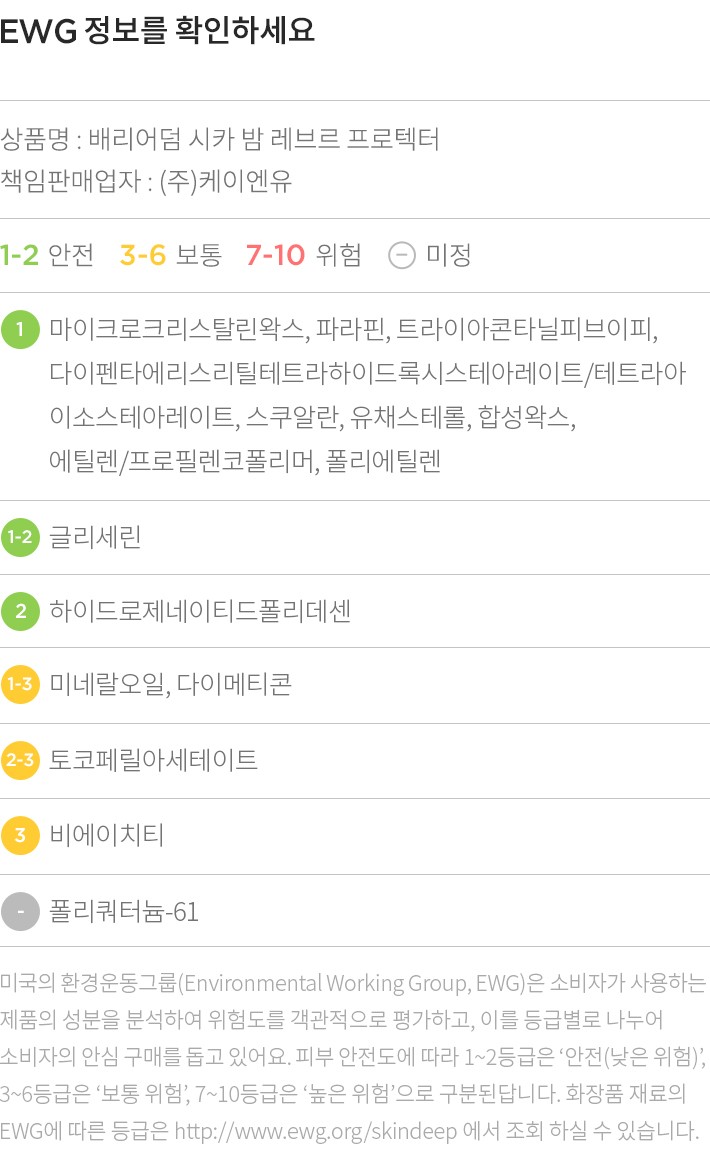Click the green 1-2 badge beside 글리세린
This screenshot has width=710, height=1151.
pos(20,537)
